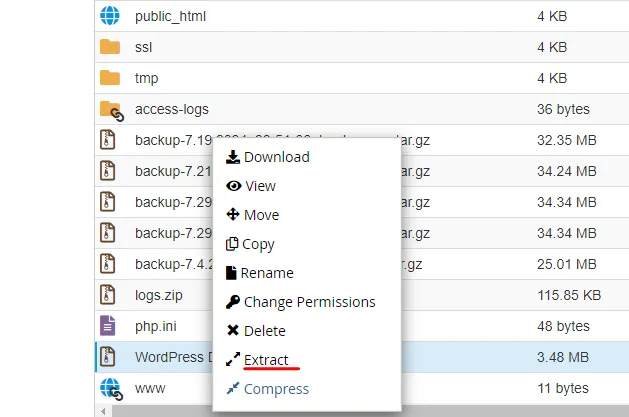
Task: Click the ssl folder icon
Action: point(110,47)
